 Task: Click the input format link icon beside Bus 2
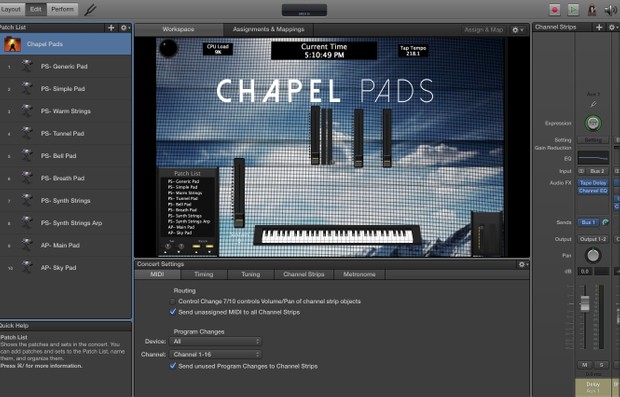(581, 171)
